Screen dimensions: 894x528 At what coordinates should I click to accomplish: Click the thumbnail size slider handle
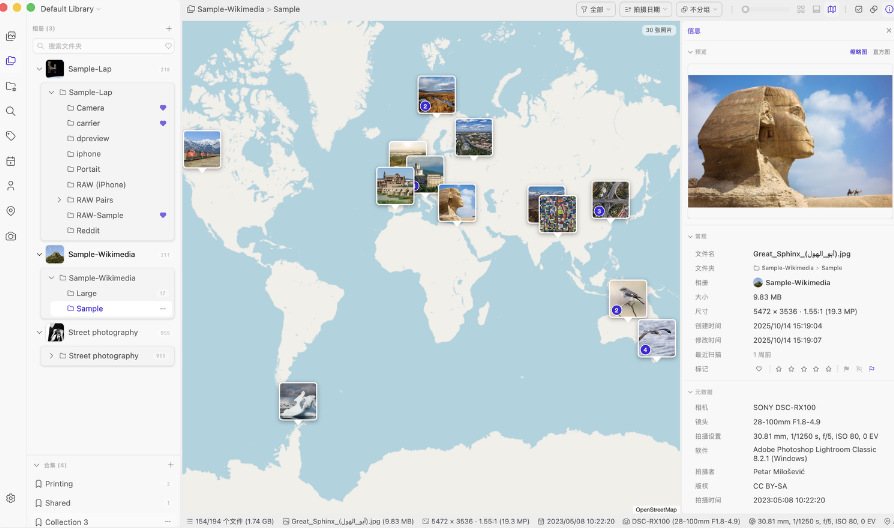tap(745, 9)
